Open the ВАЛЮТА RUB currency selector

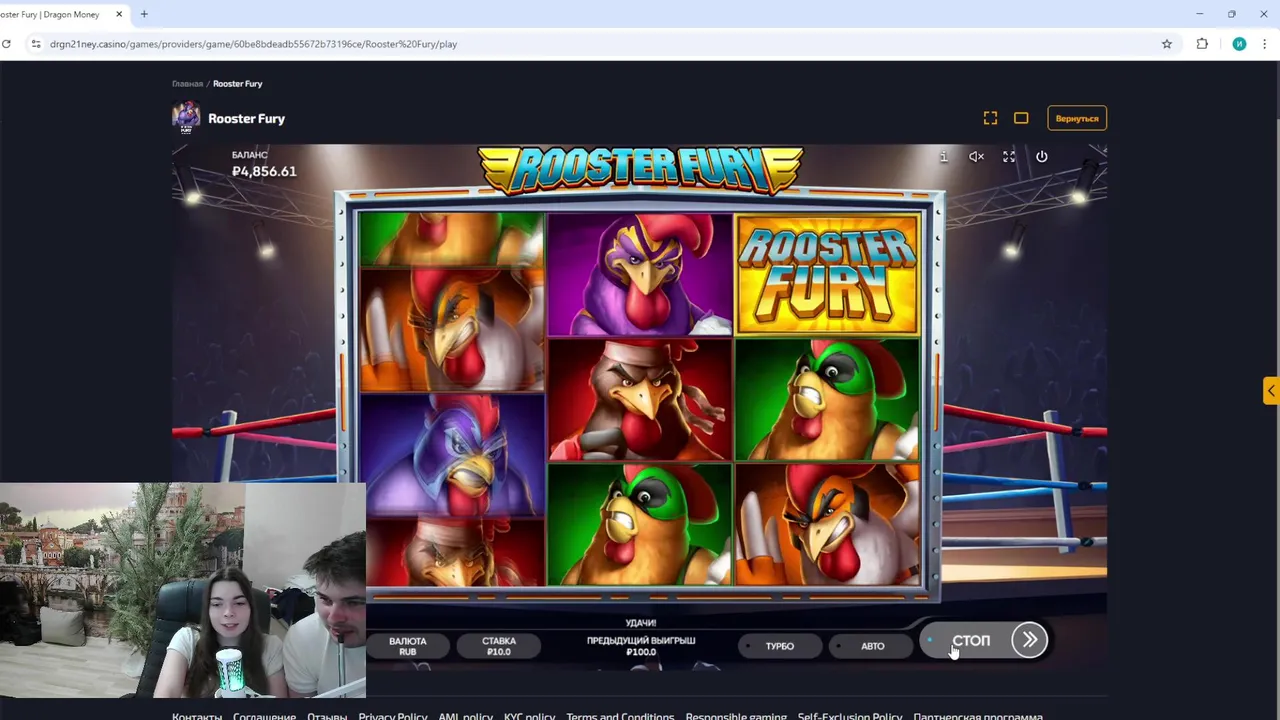pyautogui.click(x=407, y=646)
